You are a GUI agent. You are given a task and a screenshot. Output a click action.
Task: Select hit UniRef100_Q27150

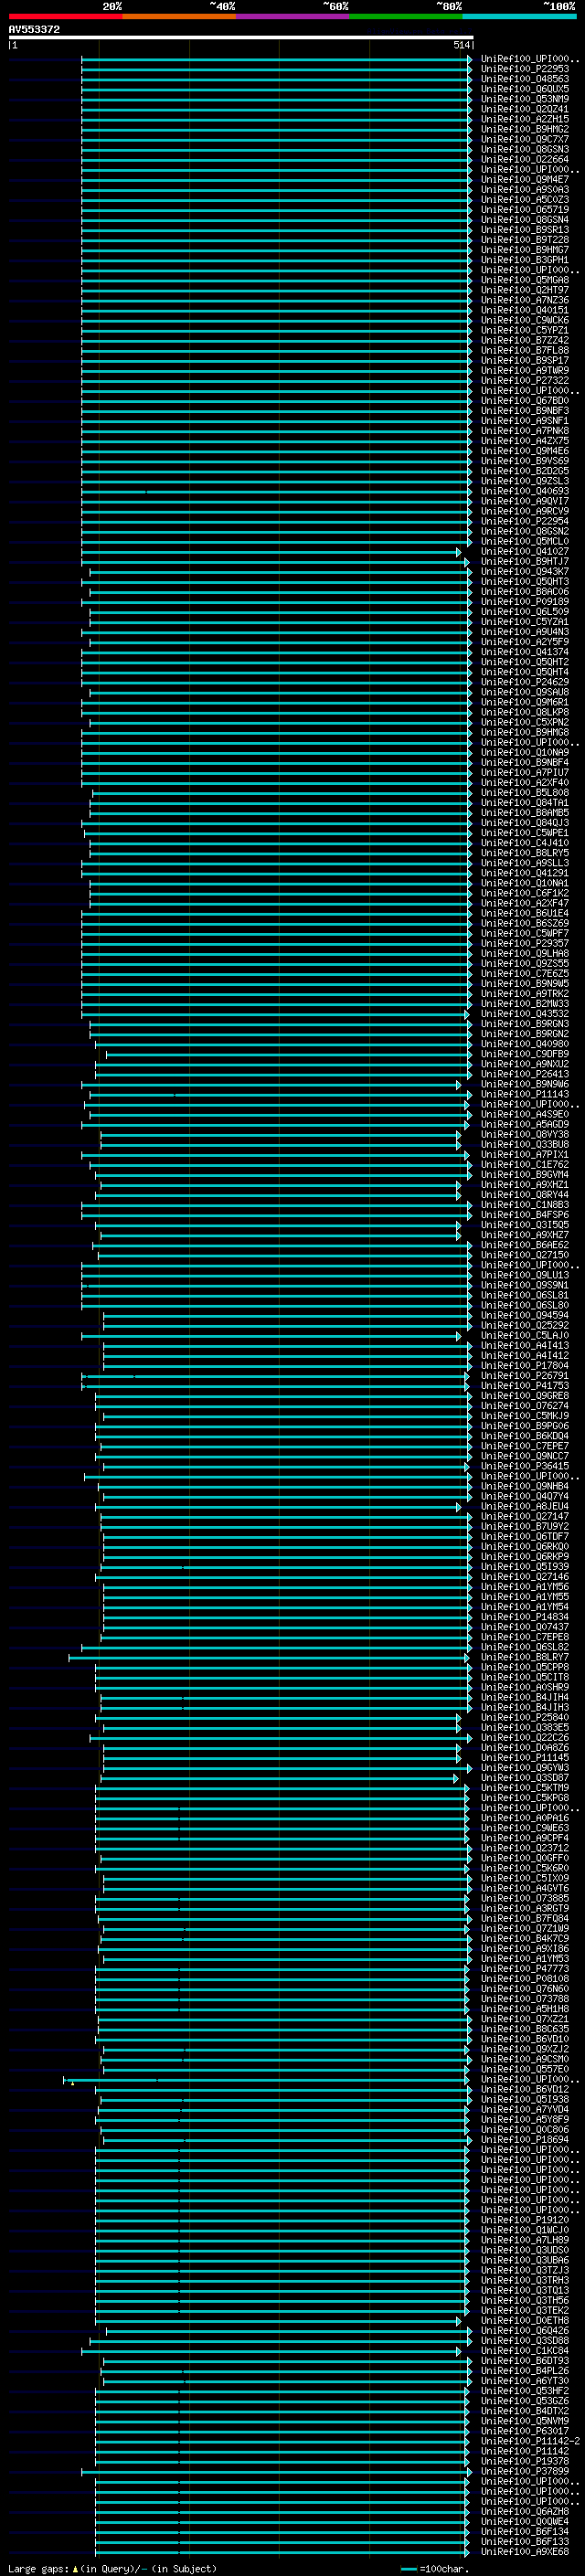pos(525,1254)
